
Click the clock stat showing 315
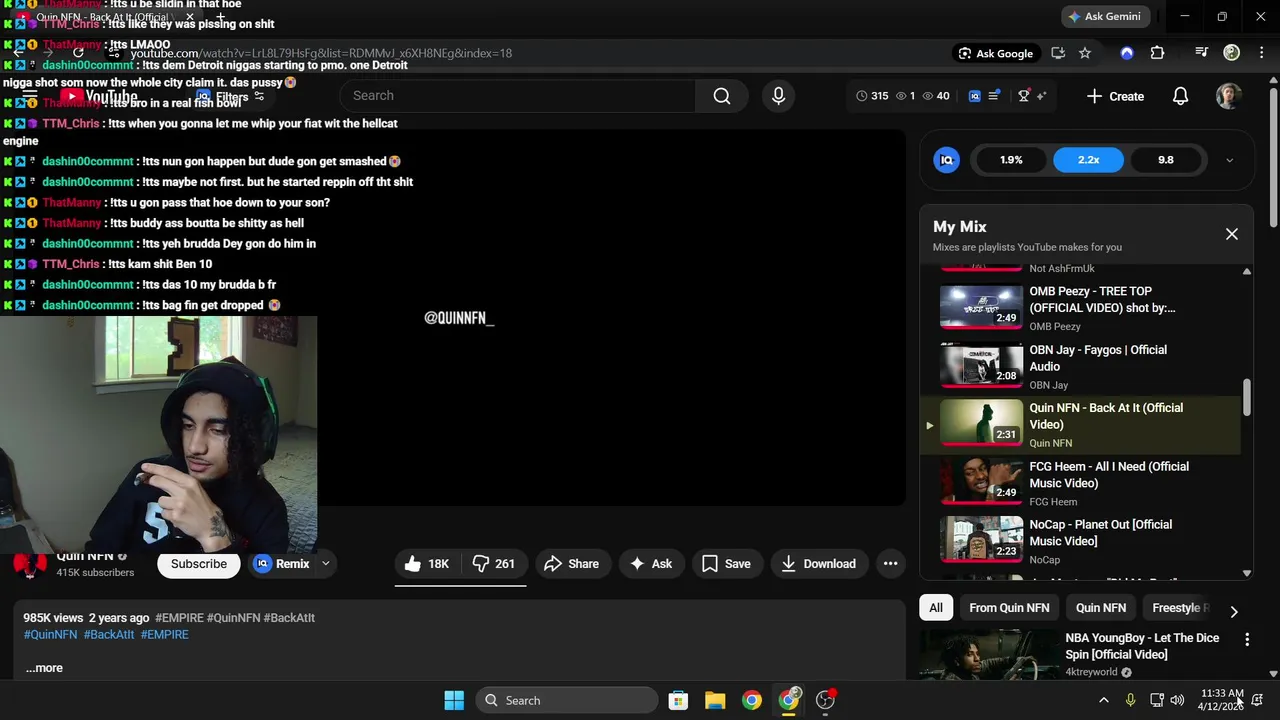tap(872, 96)
